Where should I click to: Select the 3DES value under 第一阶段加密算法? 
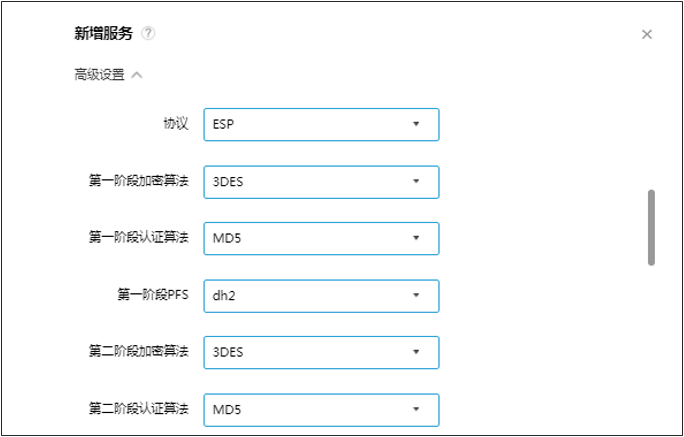tap(226, 182)
